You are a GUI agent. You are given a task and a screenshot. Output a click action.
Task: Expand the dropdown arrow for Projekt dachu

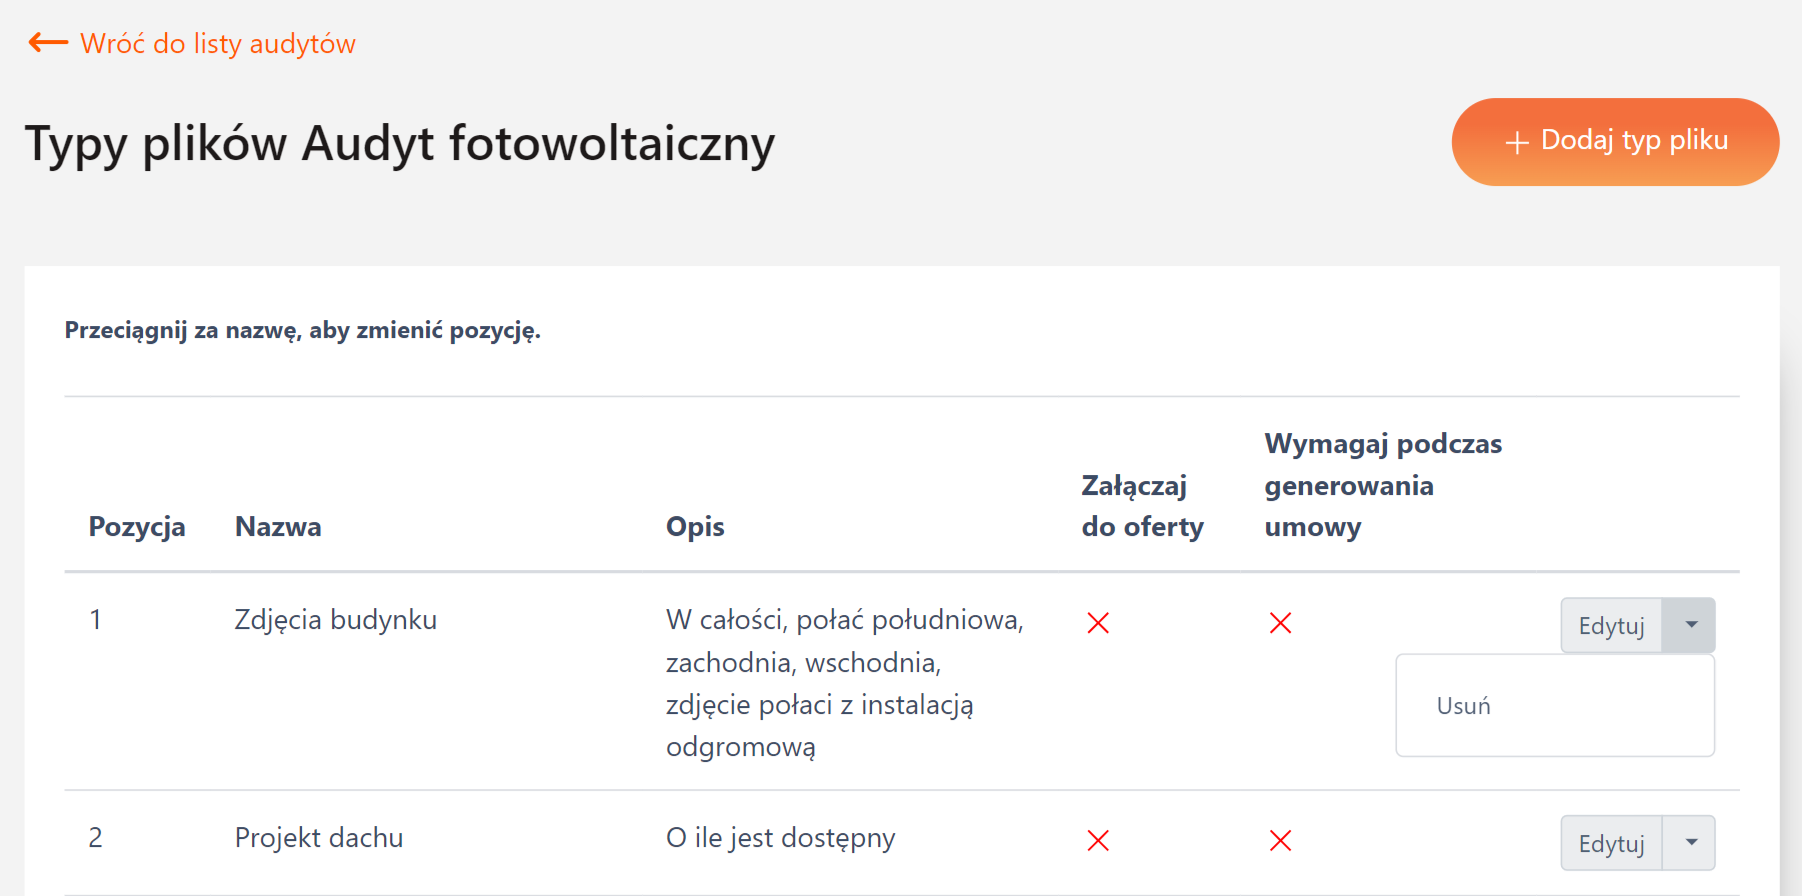[x=1690, y=843]
